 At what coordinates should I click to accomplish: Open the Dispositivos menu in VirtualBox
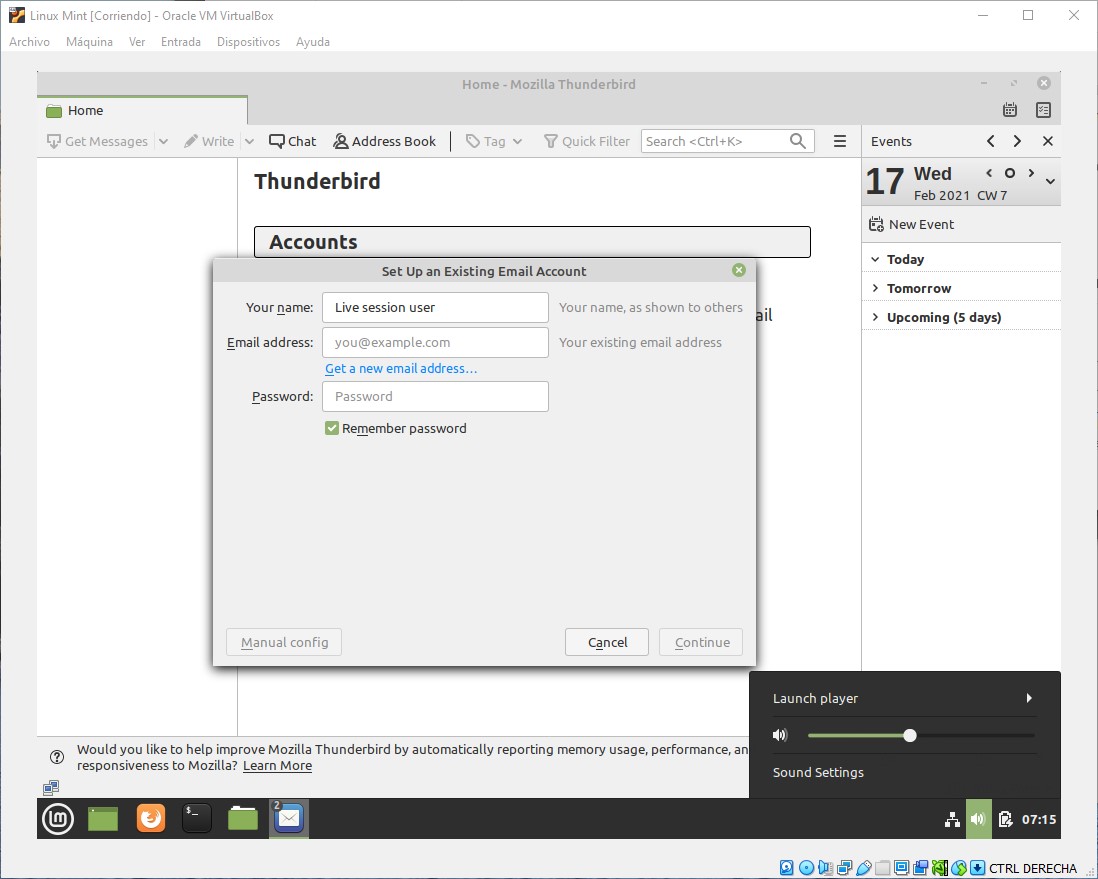tap(248, 42)
